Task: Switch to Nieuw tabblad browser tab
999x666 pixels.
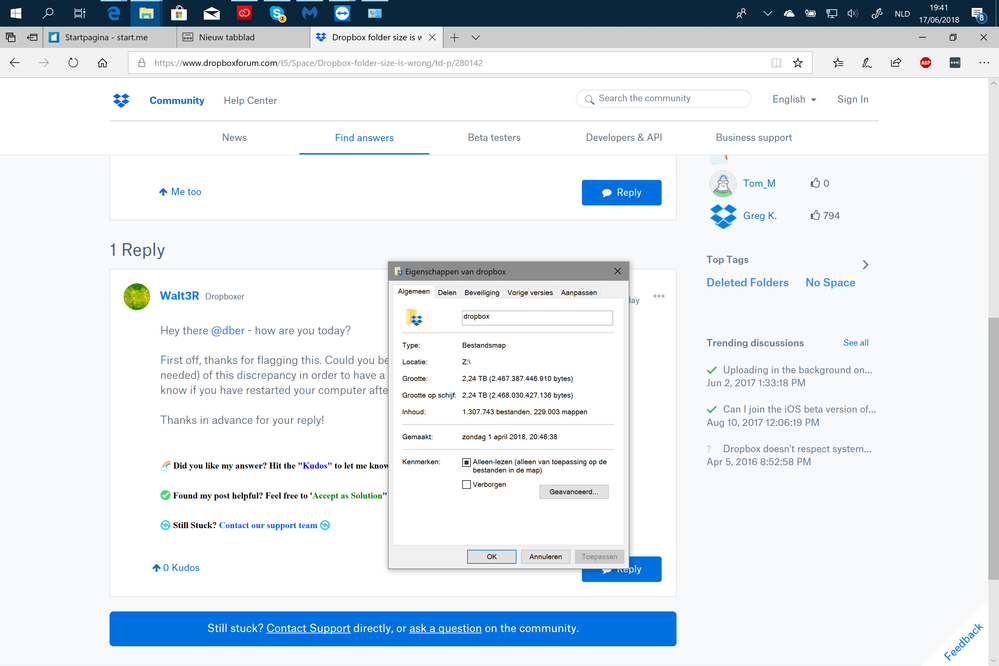Action: pos(243,38)
